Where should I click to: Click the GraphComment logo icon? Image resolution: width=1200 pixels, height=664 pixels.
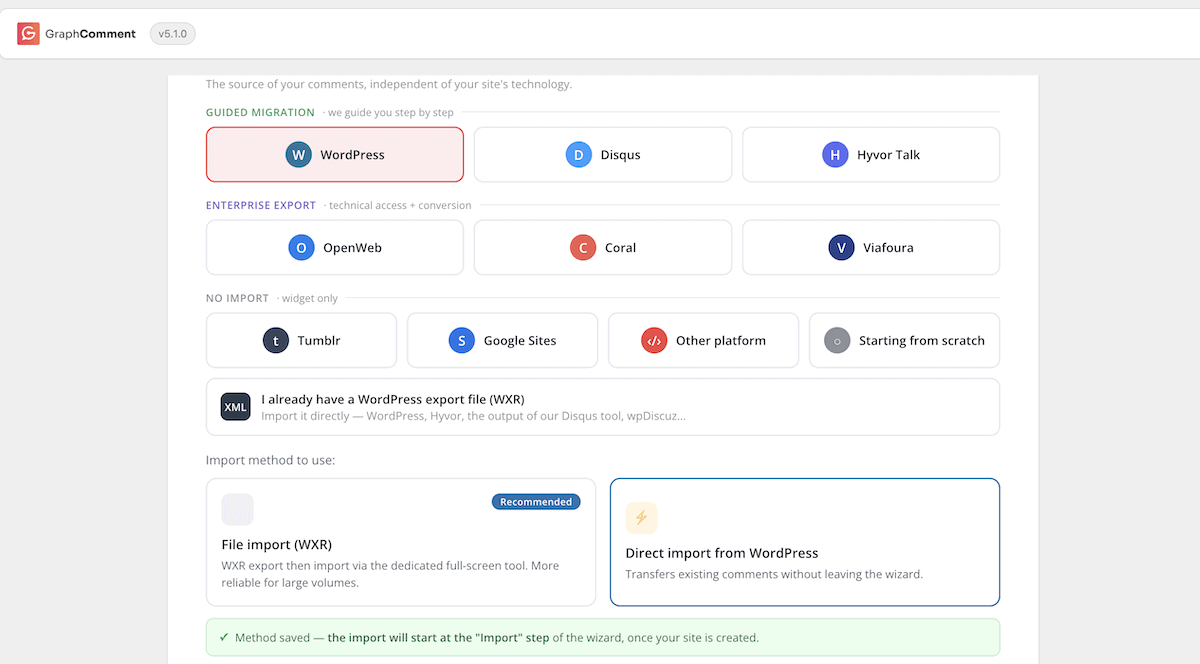28,34
